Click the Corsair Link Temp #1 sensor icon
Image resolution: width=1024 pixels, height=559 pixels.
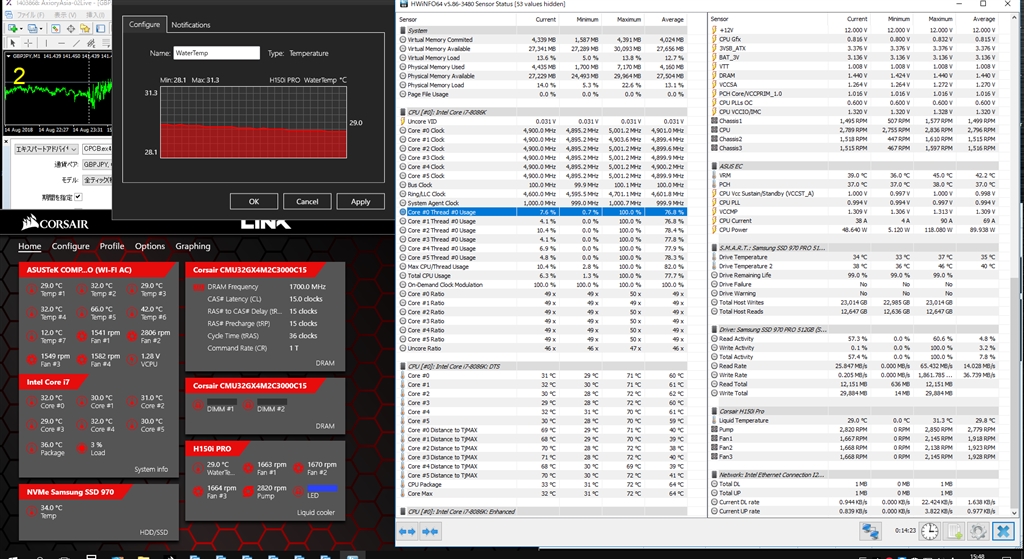click(x=31, y=289)
